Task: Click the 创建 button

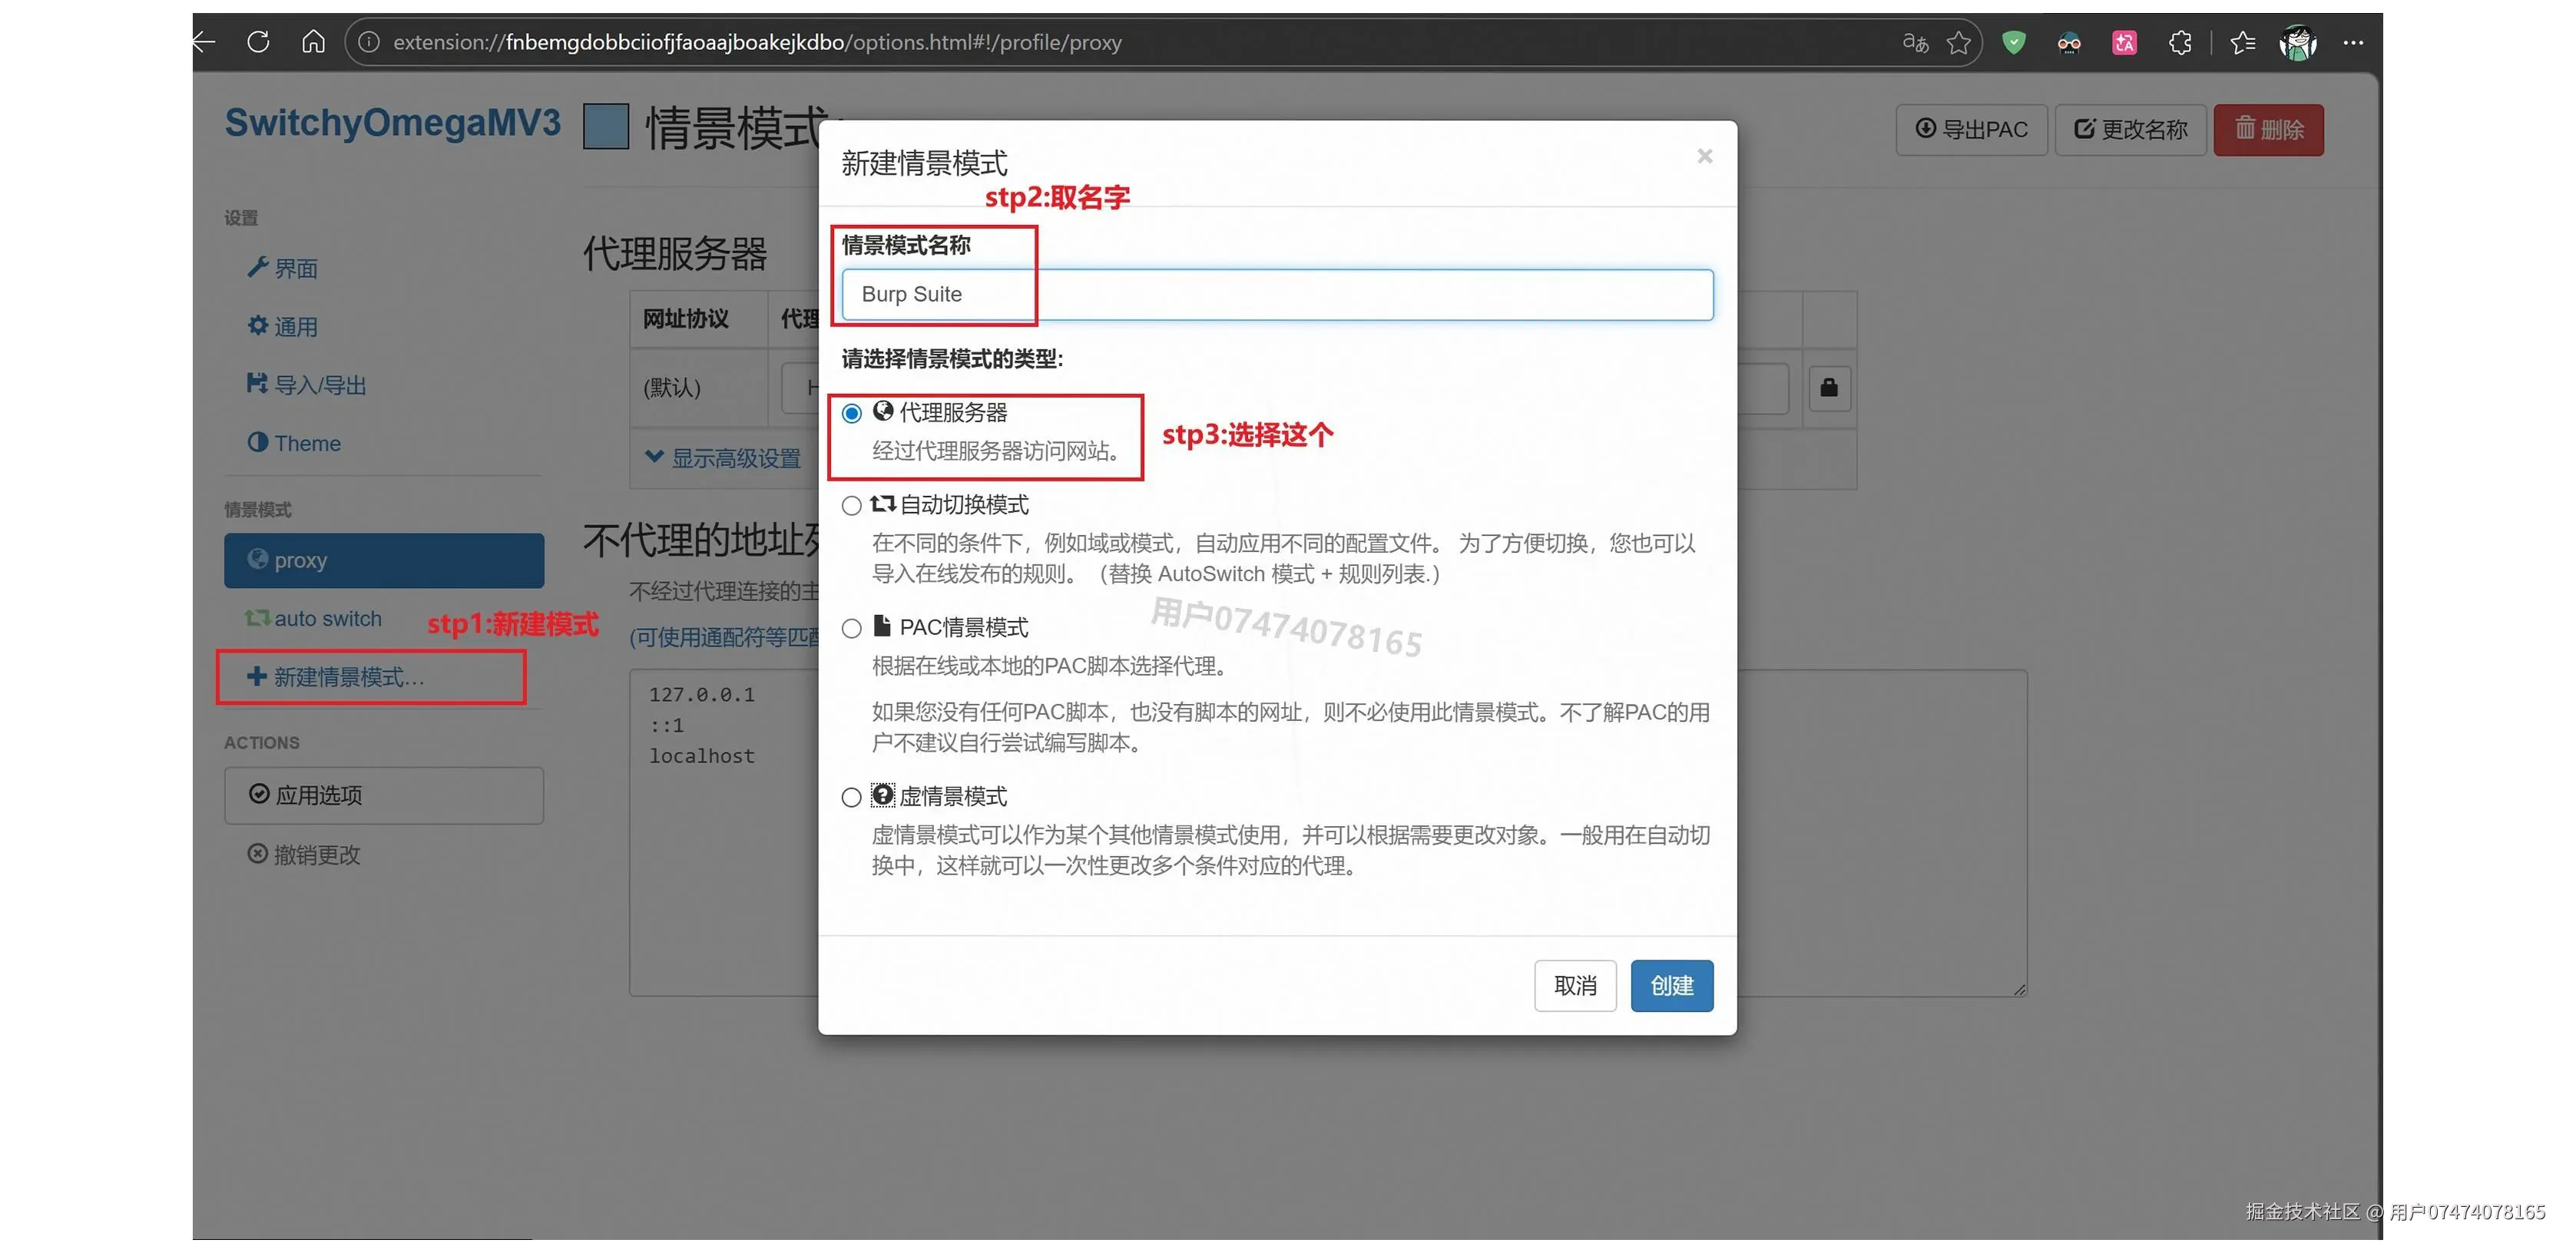Action: (x=1672, y=986)
